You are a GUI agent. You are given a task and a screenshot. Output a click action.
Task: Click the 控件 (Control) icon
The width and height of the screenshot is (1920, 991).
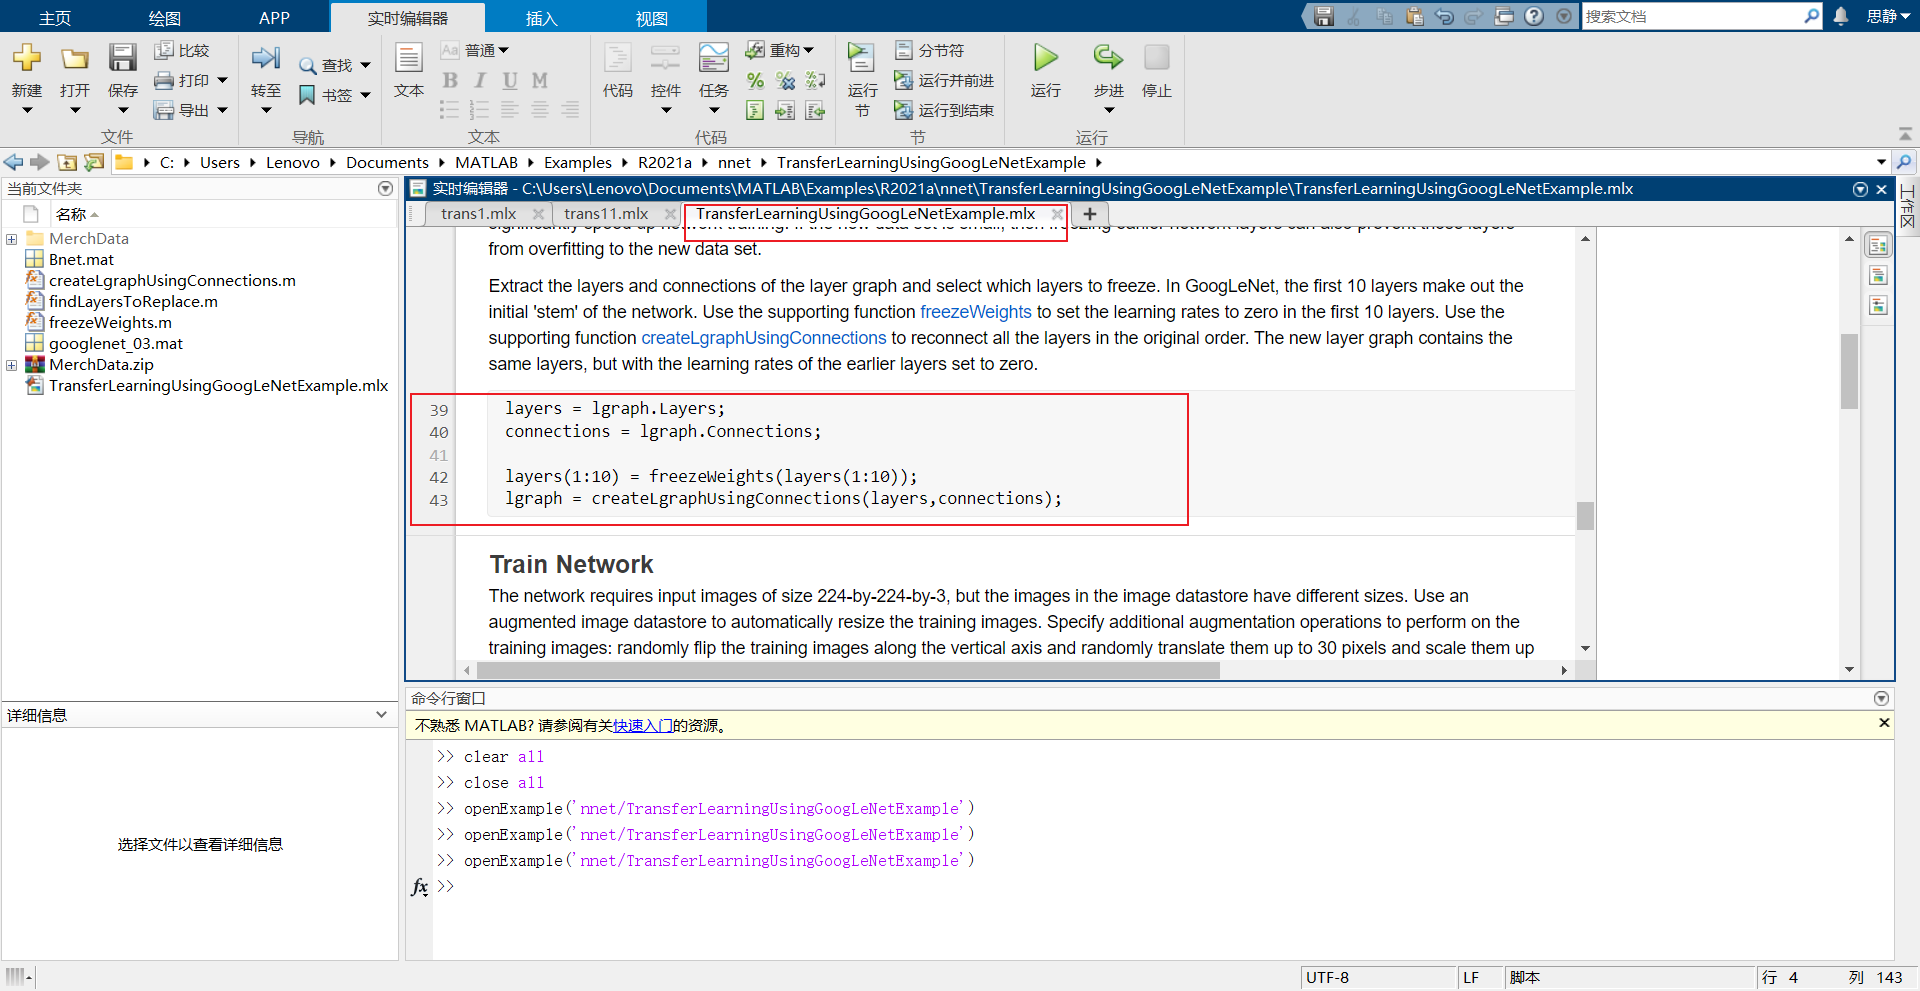pos(666,58)
